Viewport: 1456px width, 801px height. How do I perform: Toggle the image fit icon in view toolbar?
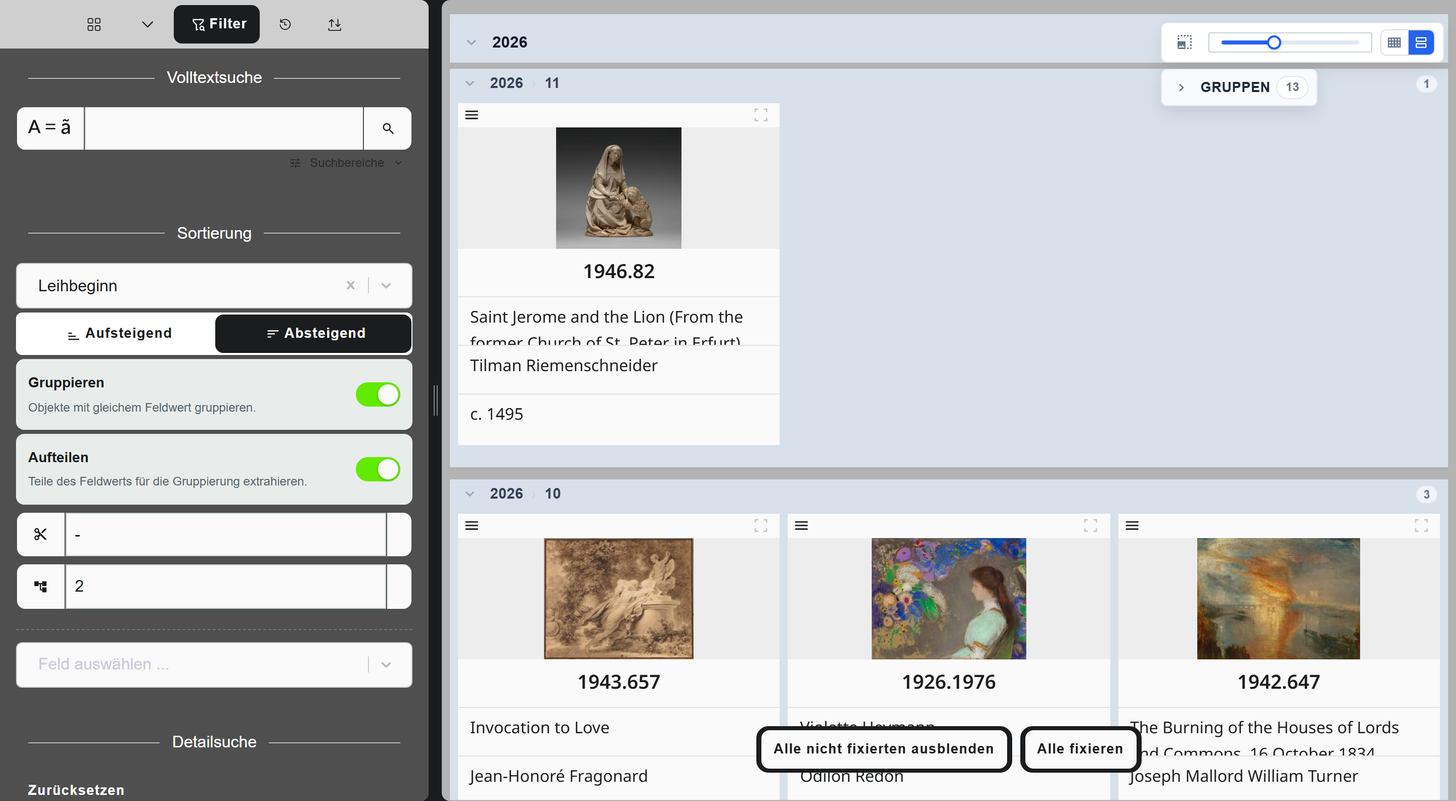click(1184, 42)
